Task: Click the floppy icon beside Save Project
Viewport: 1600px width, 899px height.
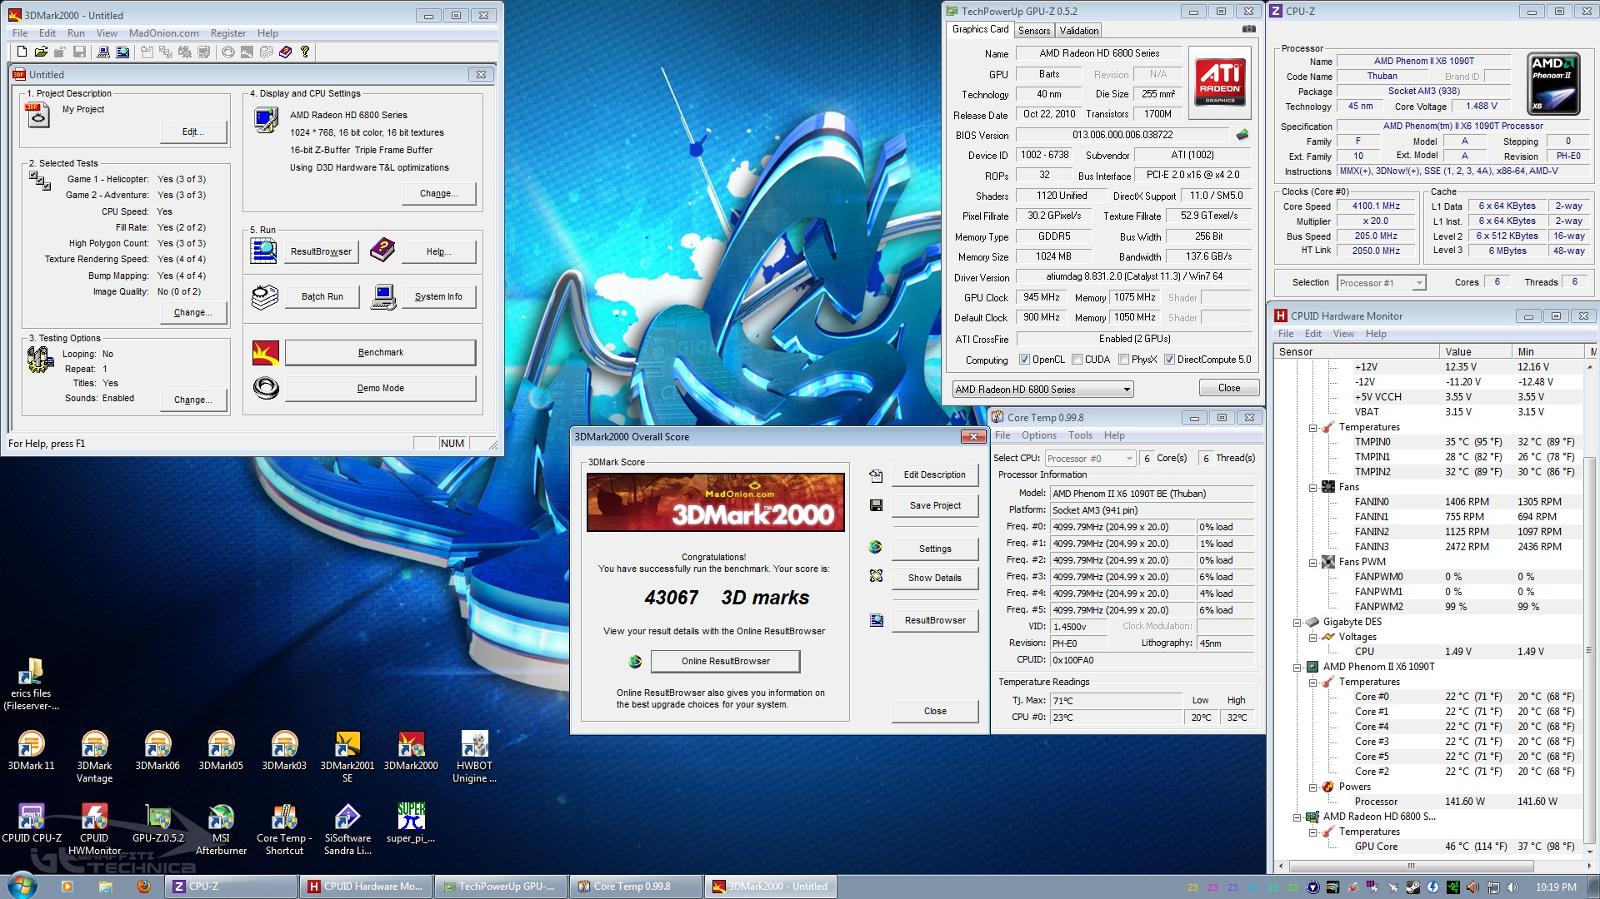Action: click(x=876, y=506)
